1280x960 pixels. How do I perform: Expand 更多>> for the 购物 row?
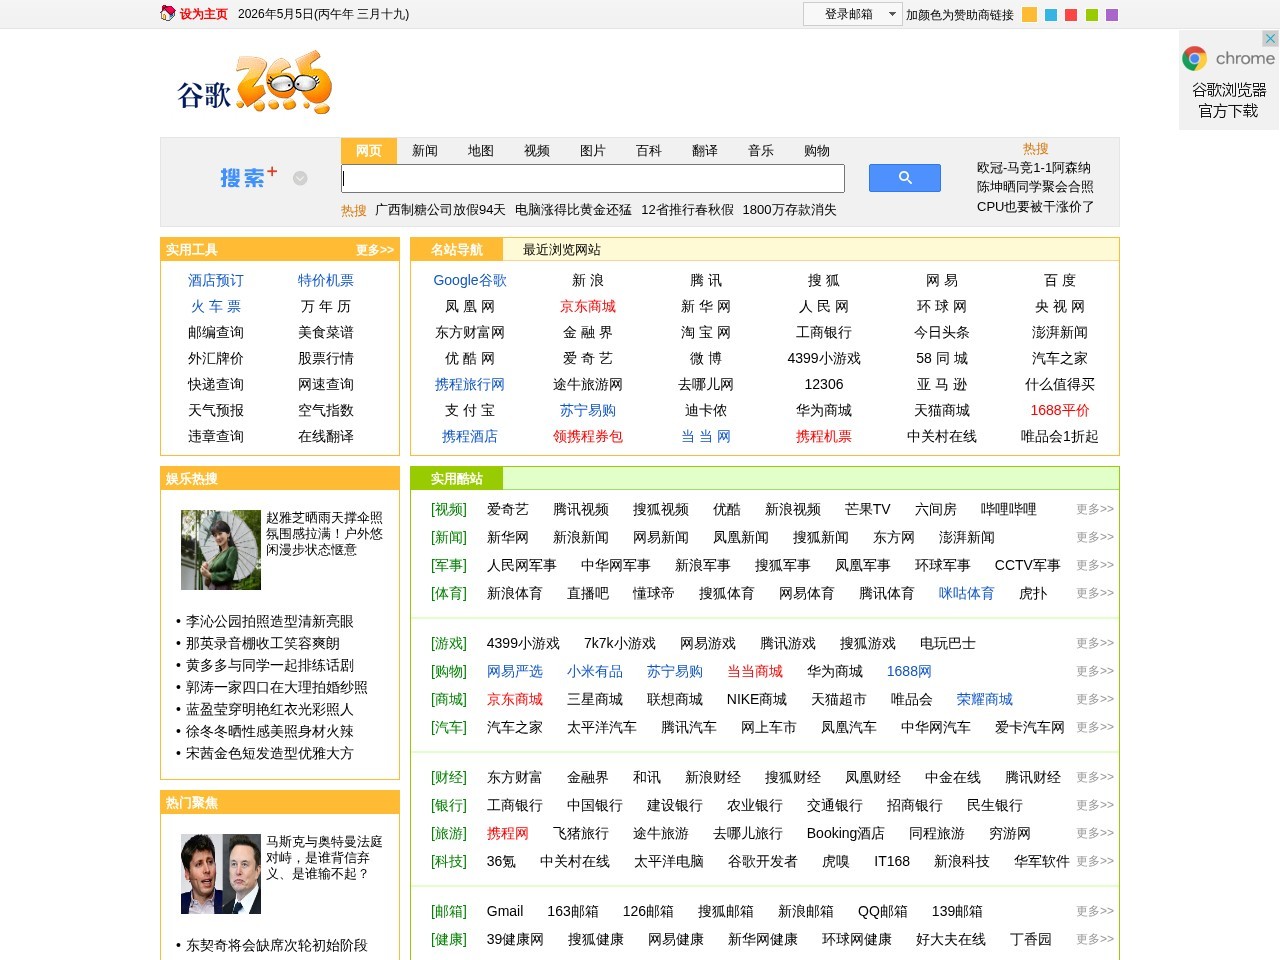(x=1095, y=671)
